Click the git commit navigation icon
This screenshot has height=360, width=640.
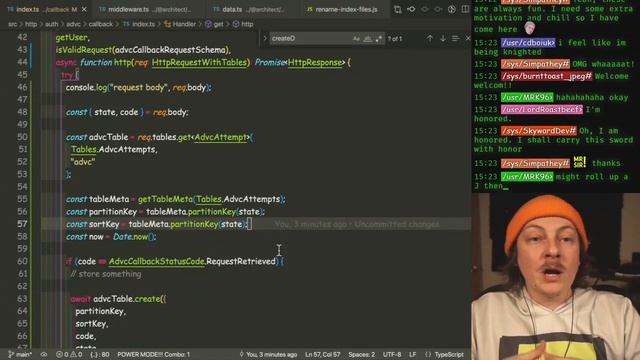(x=411, y=9)
